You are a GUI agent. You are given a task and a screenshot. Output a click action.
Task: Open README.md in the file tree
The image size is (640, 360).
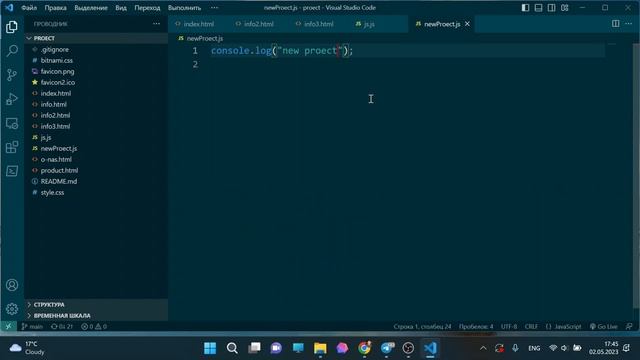pyautogui.click(x=59, y=182)
